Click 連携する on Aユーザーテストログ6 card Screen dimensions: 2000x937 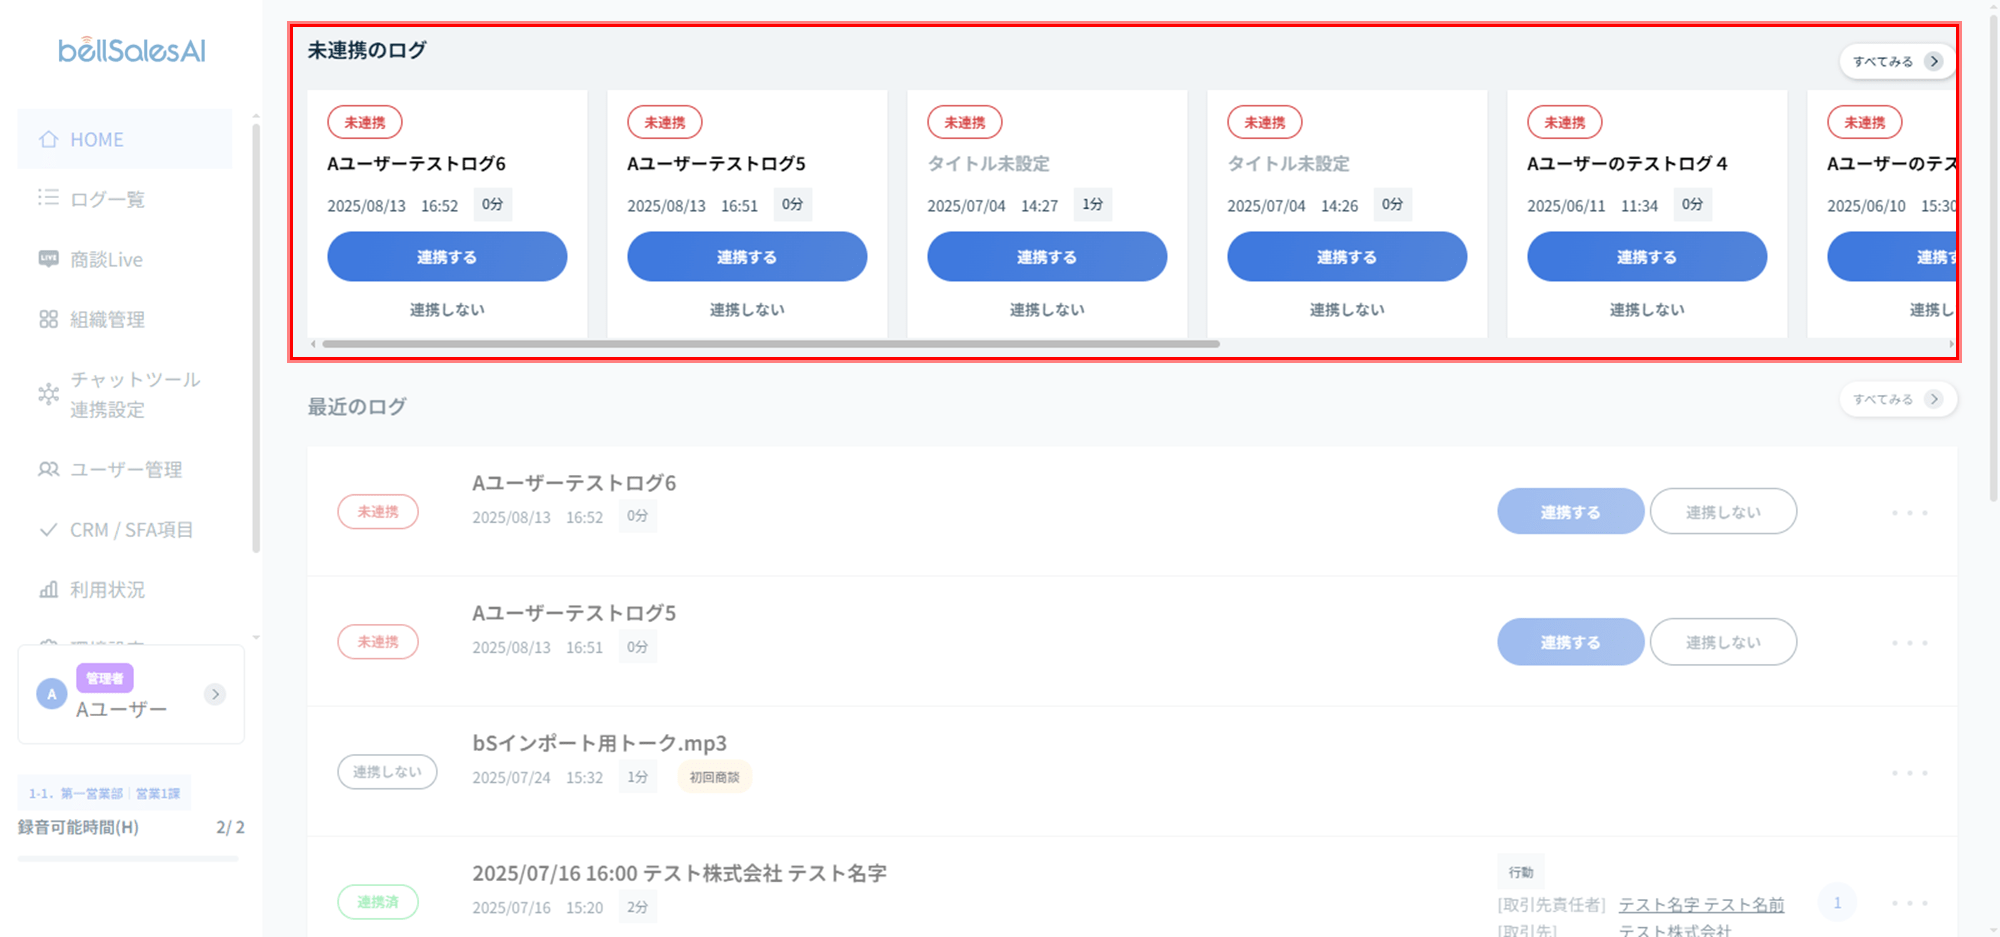tap(447, 257)
